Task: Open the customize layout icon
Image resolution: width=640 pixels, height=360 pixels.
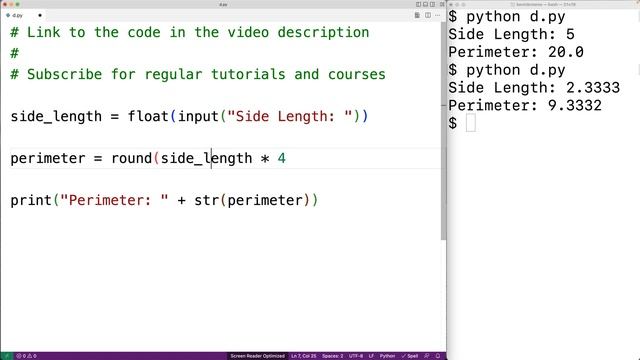Action: click(x=442, y=4)
